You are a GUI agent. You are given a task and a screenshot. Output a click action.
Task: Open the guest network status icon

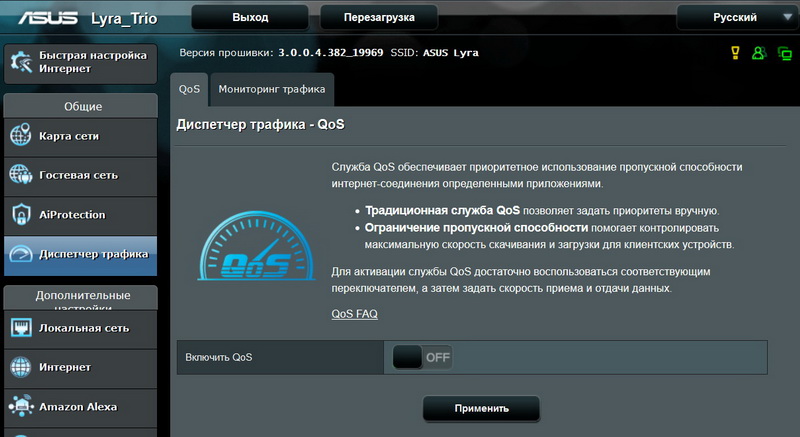click(760, 53)
